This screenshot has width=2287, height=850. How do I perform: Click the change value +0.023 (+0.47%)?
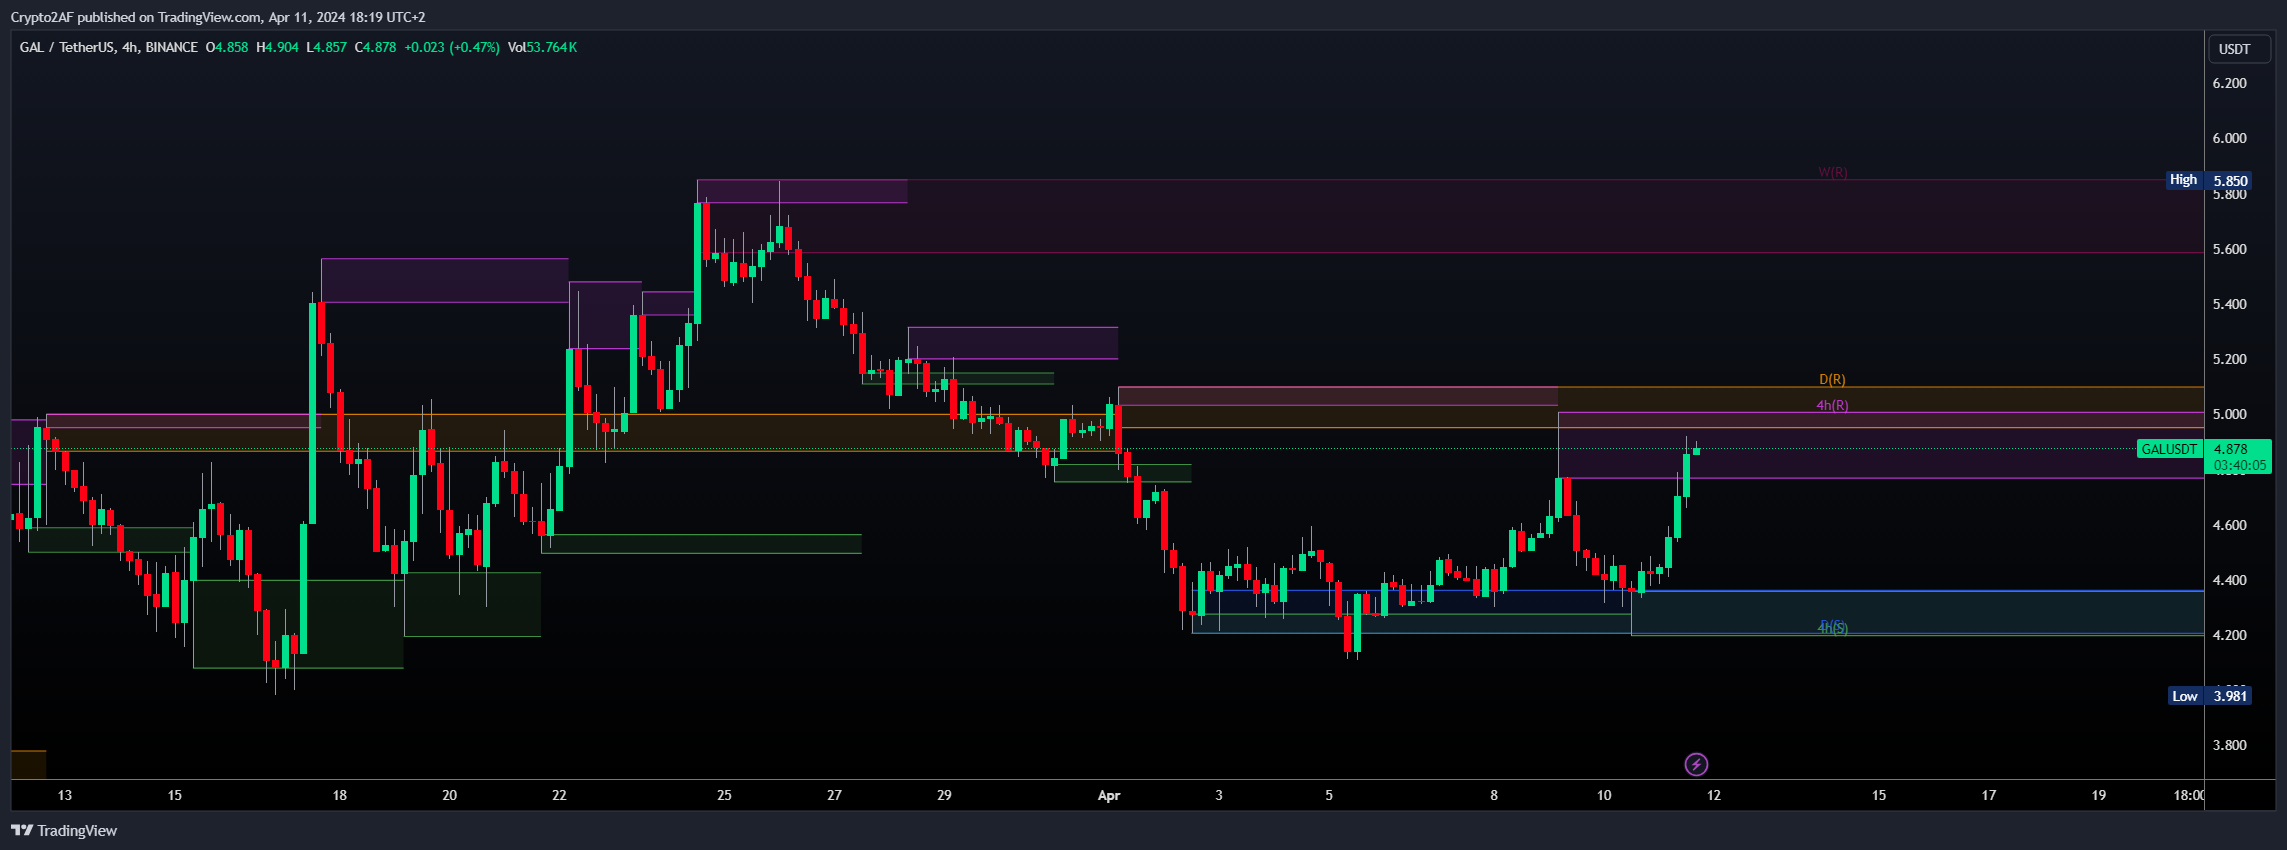(452, 47)
